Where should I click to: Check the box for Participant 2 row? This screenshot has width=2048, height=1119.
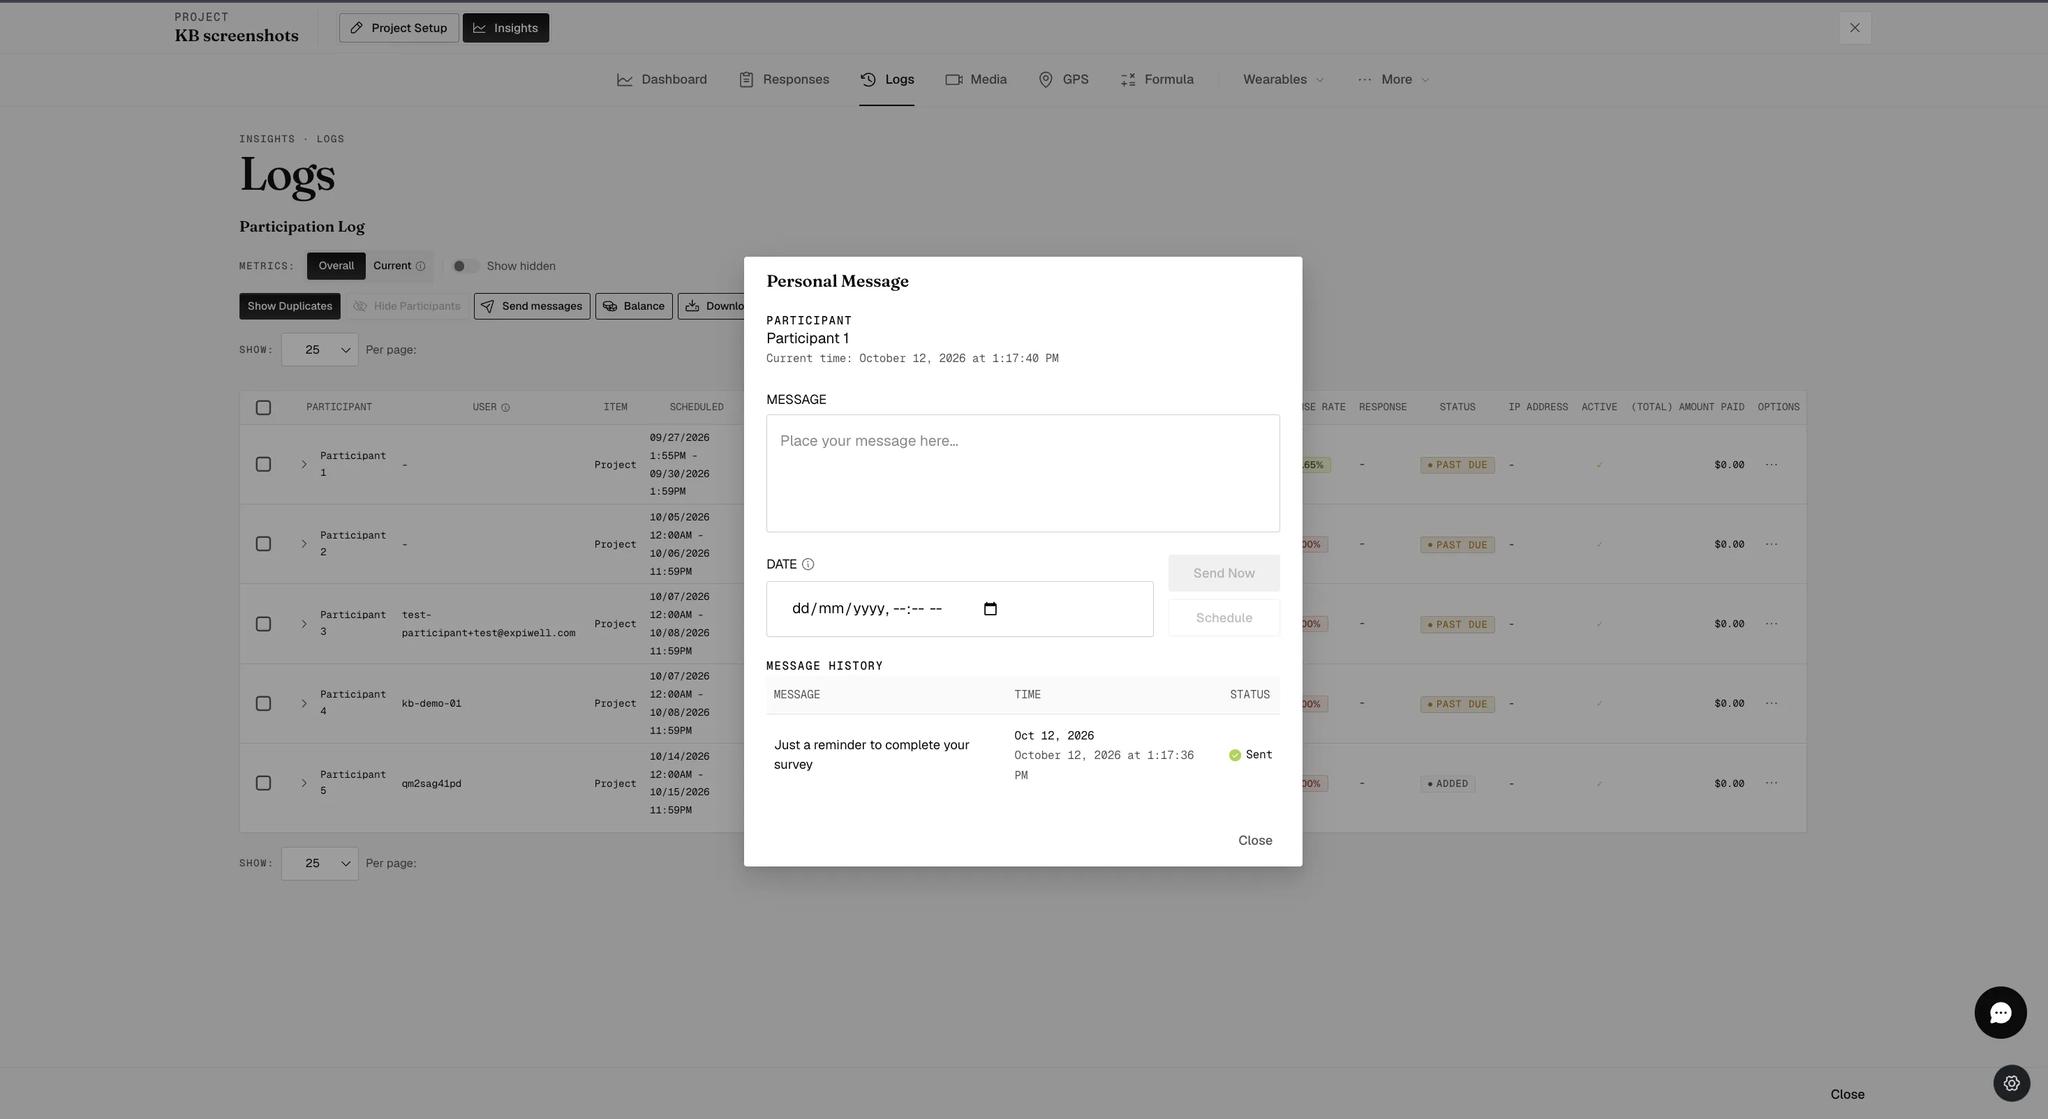point(263,544)
